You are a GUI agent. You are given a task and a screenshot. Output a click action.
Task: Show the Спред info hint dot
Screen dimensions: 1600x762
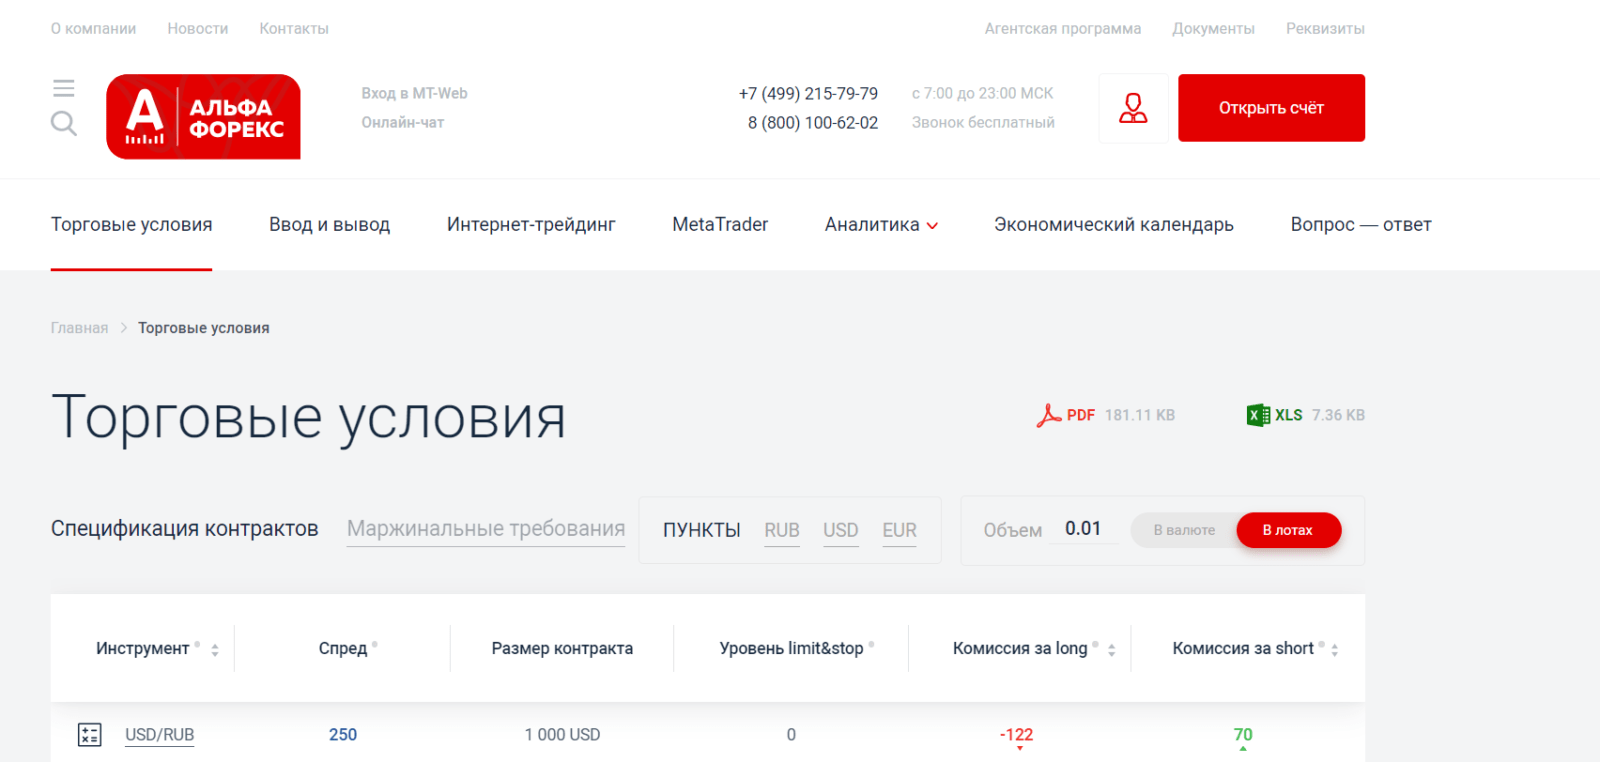pyautogui.click(x=375, y=644)
